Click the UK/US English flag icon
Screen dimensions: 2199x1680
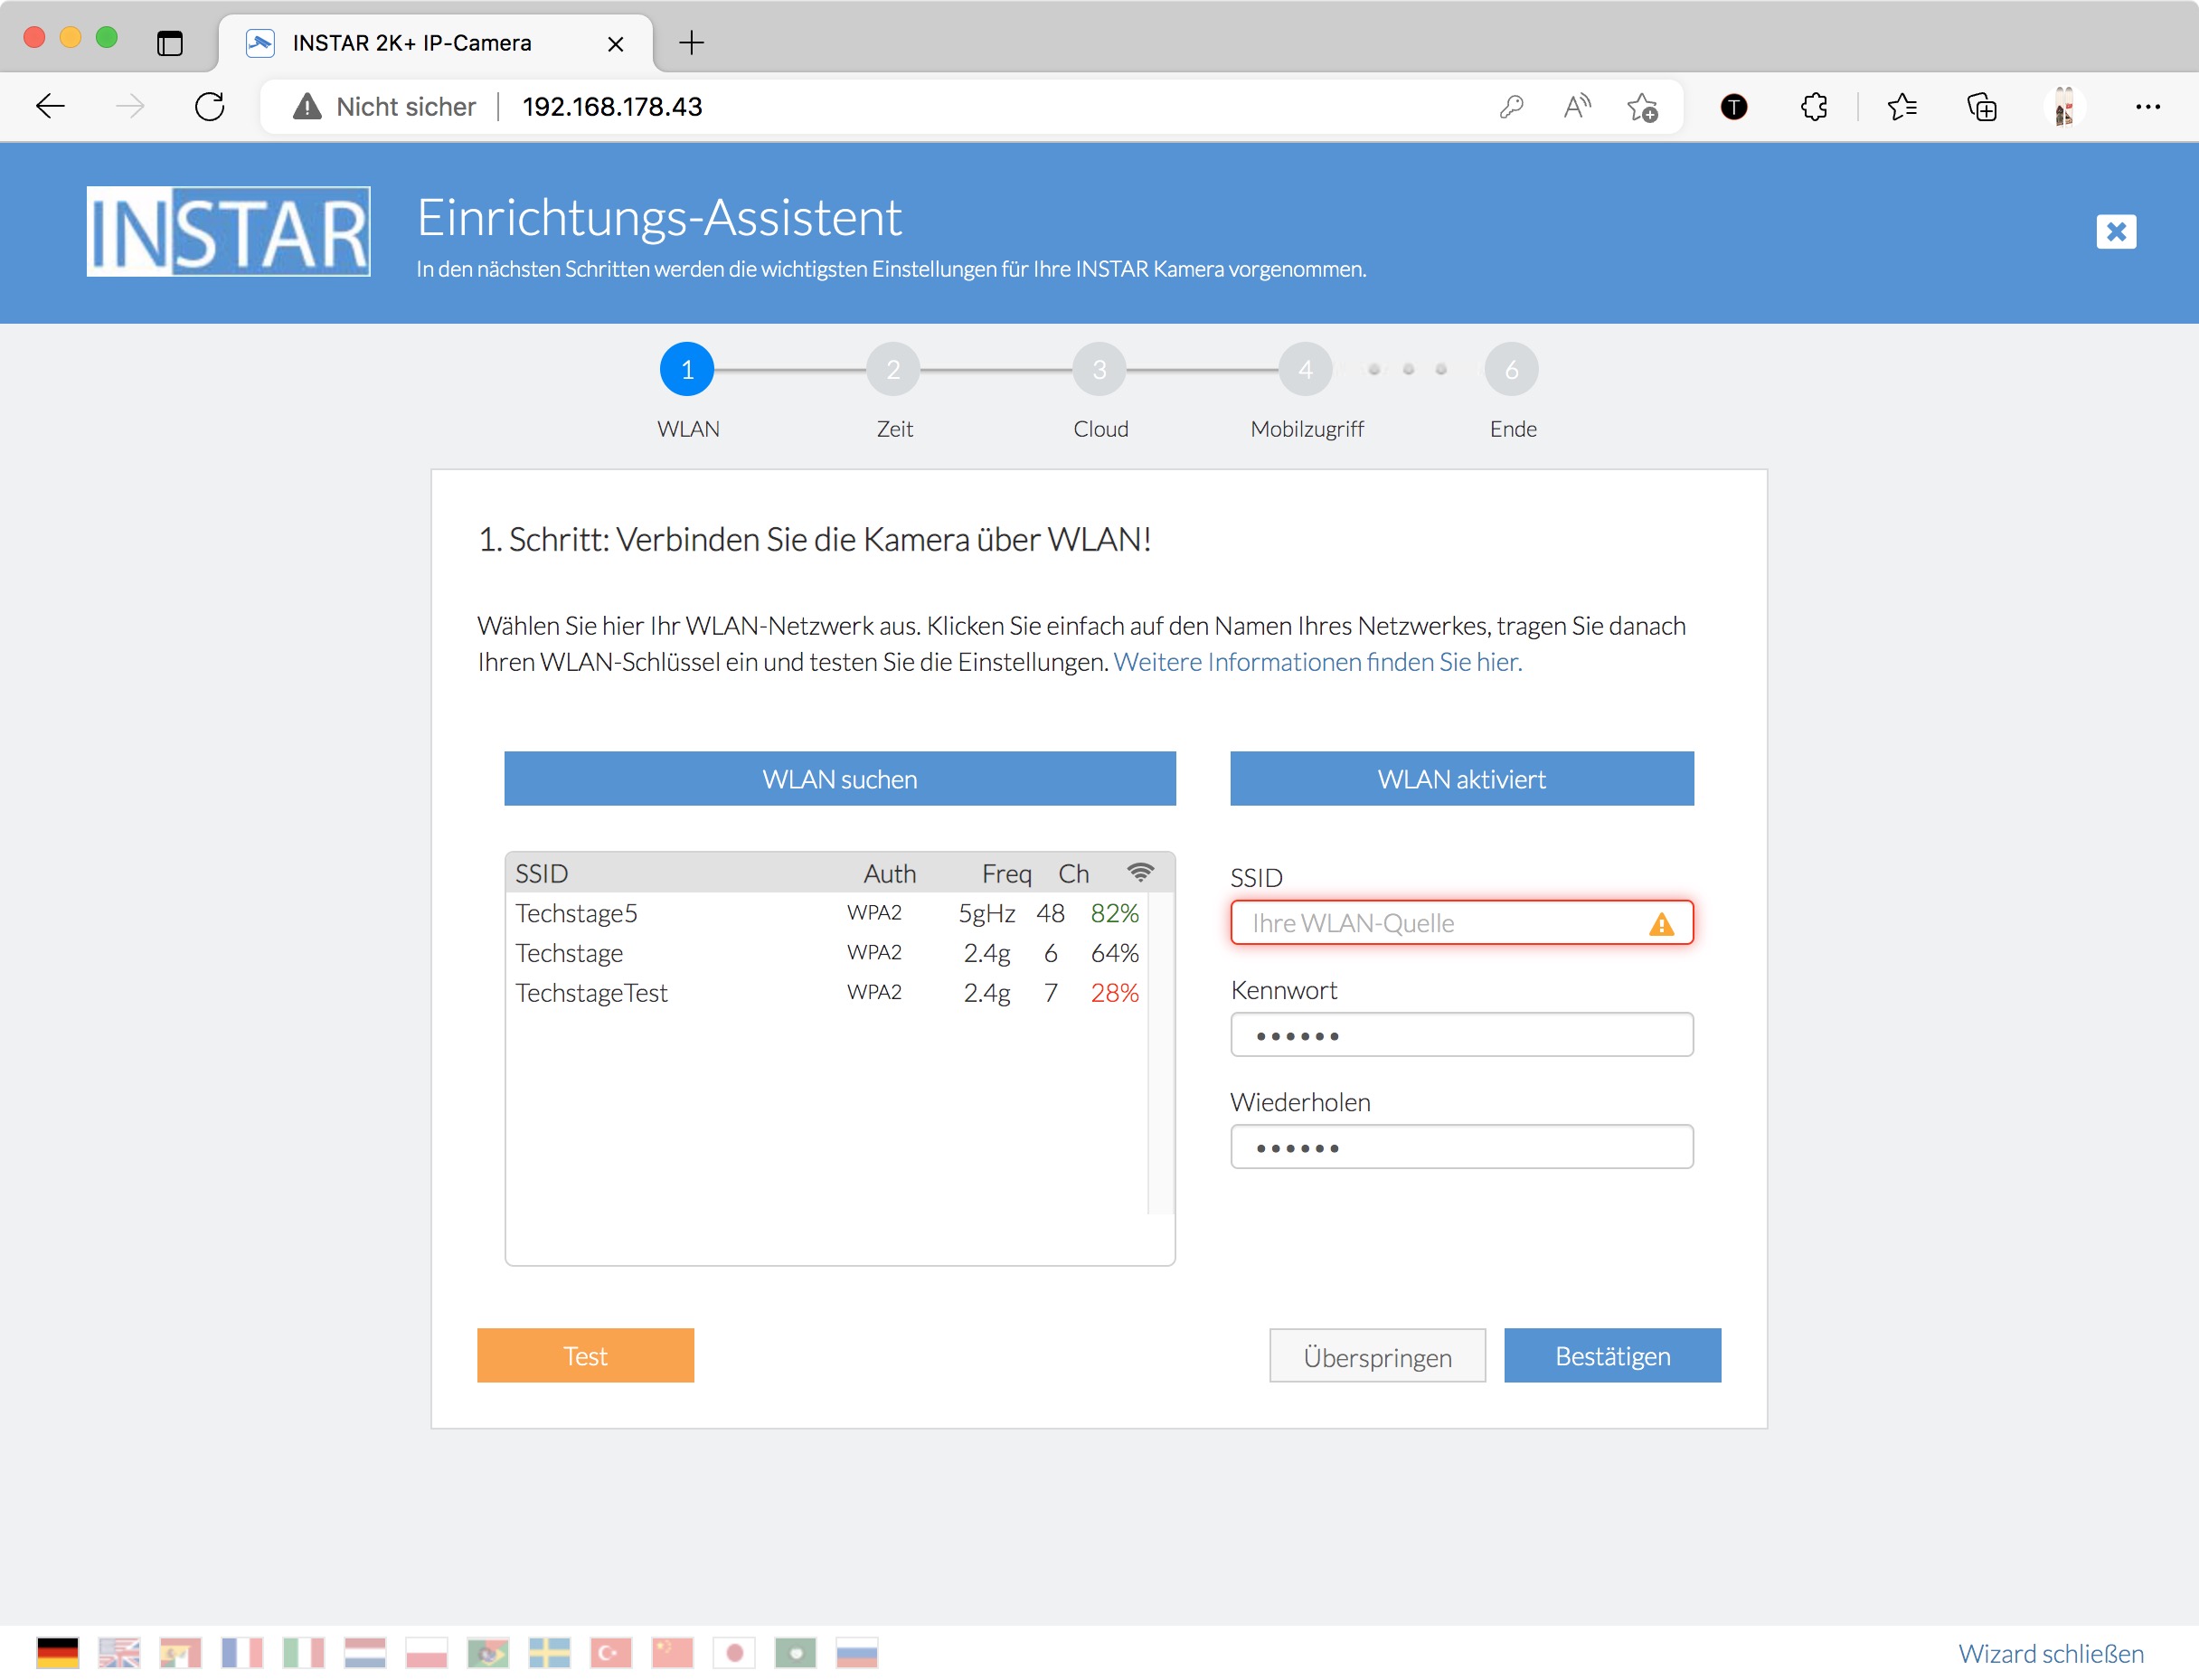coord(119,1652)
